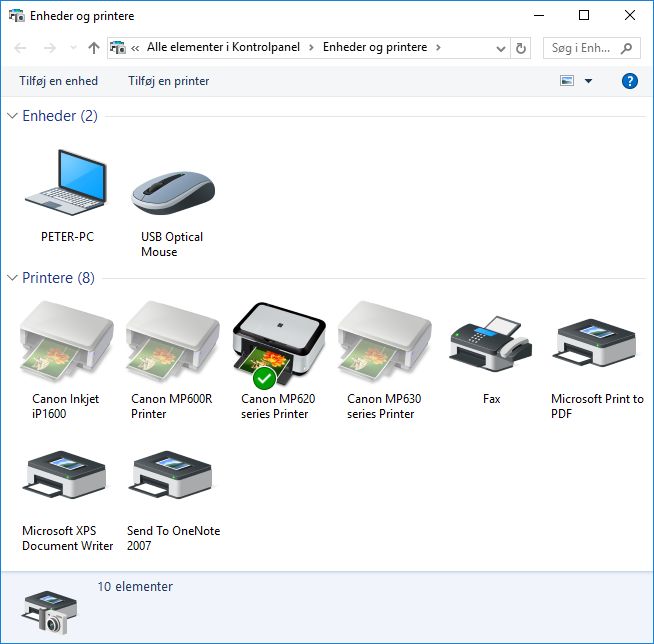This screenshot has height=644, width=654.
Task: Open the blue help question mark
Action: 629,81
